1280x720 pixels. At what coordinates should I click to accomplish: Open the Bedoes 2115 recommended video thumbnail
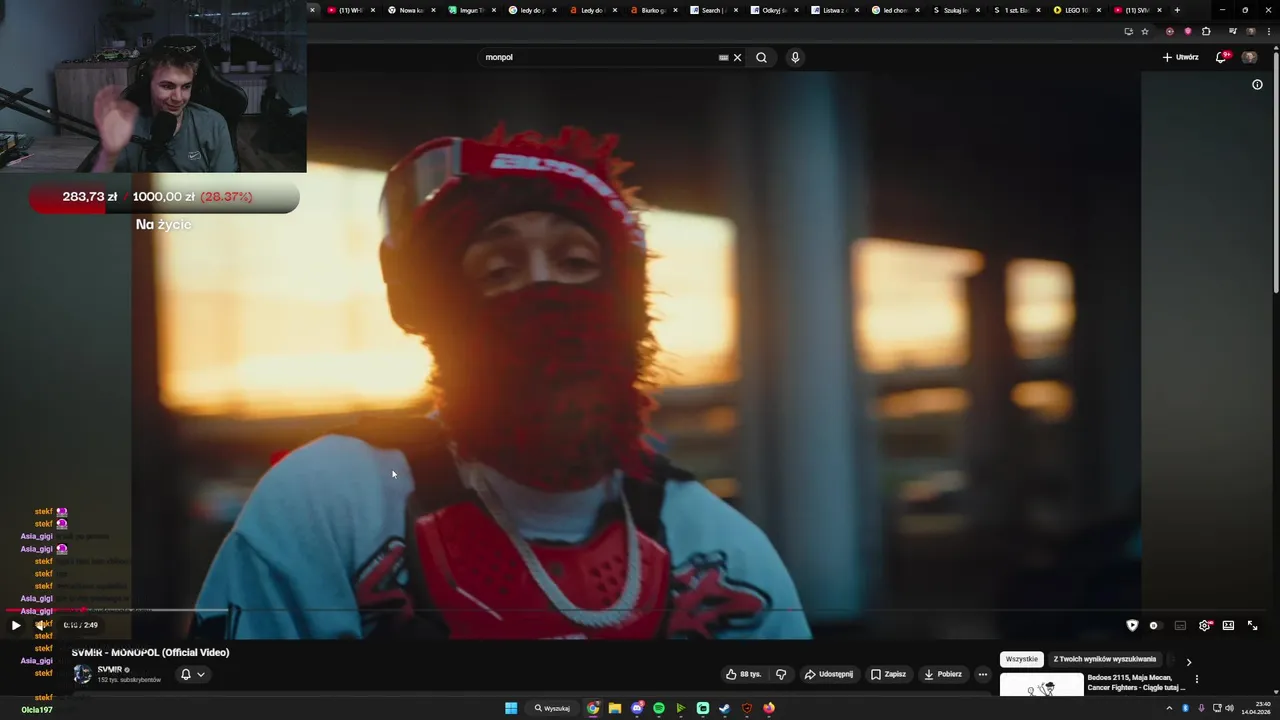[1042, 685]
